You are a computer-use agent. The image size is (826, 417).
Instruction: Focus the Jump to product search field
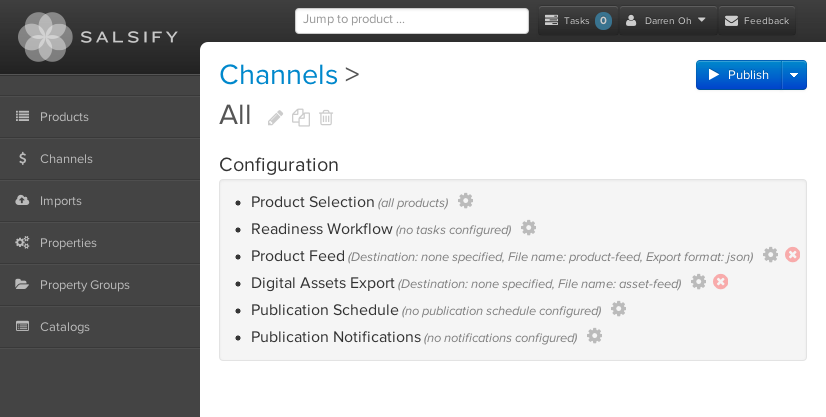(412, 21)
